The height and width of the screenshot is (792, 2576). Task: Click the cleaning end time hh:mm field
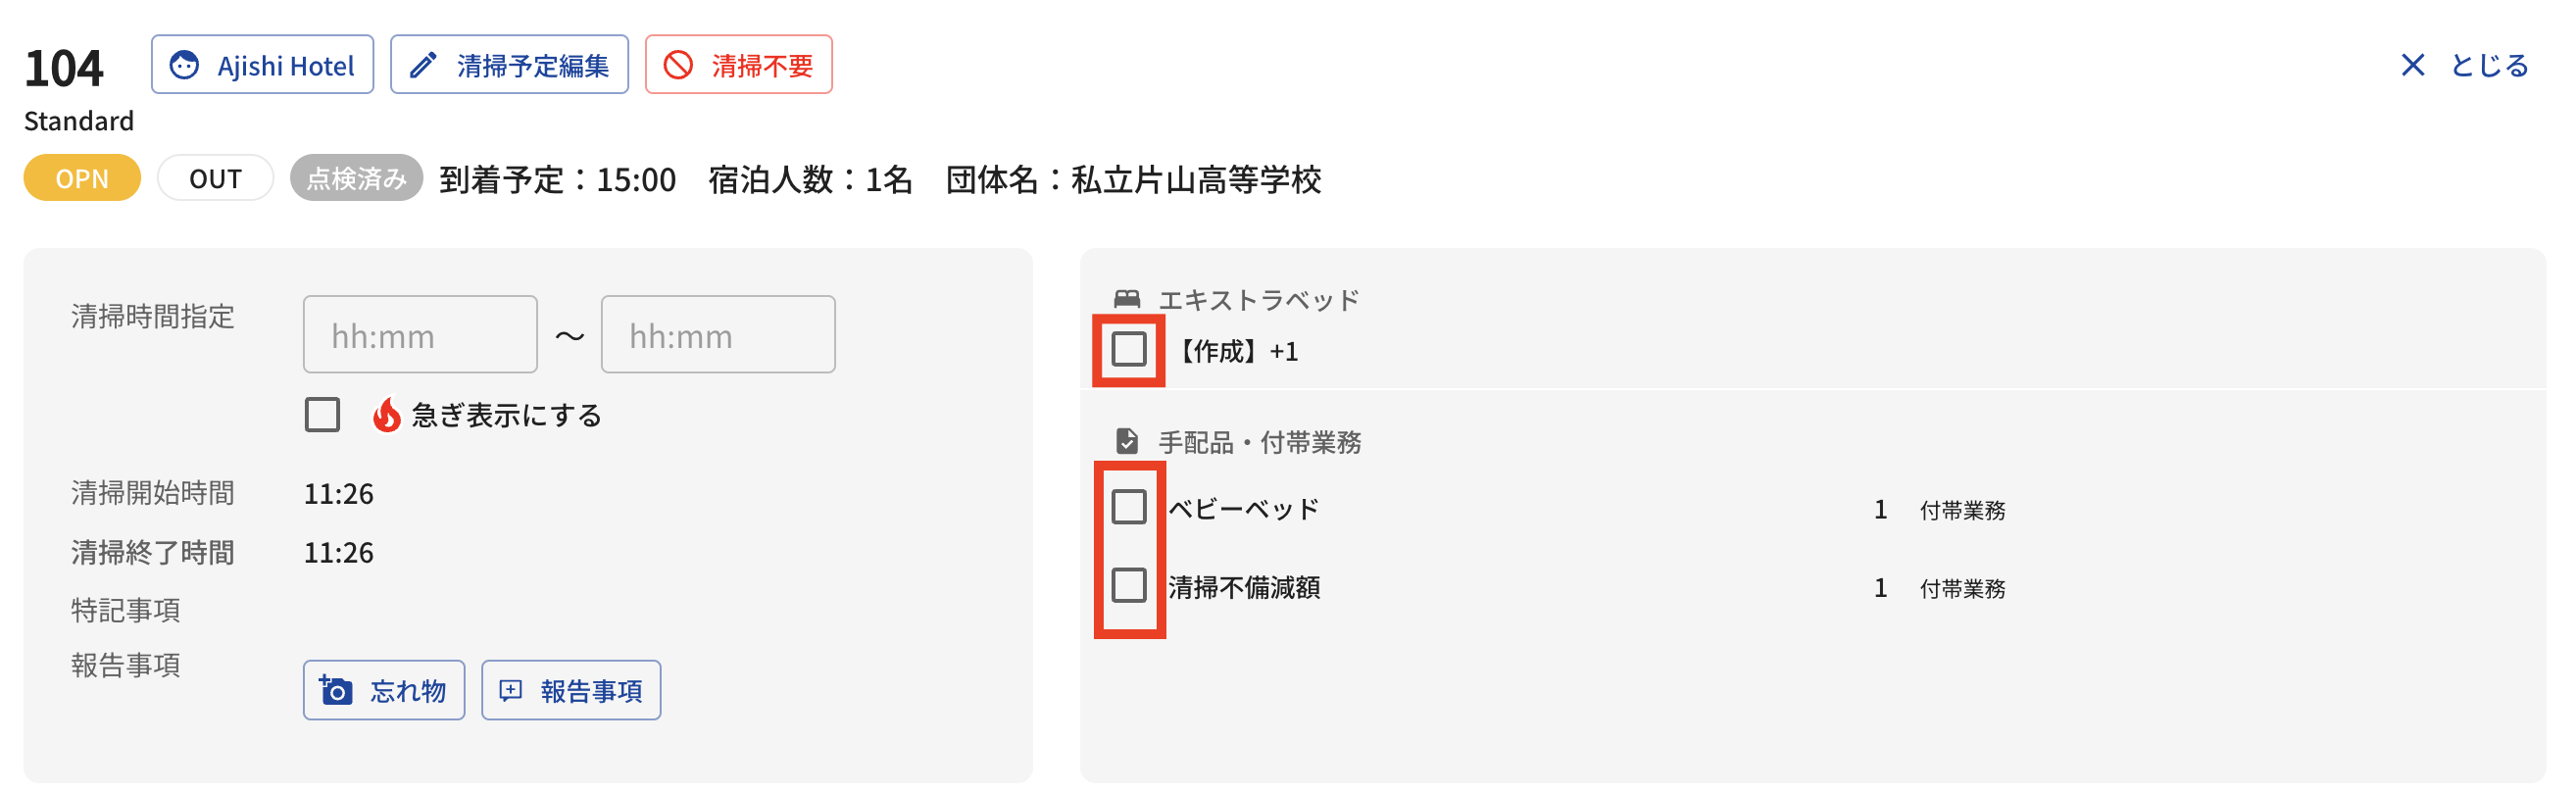coord(717,335)
